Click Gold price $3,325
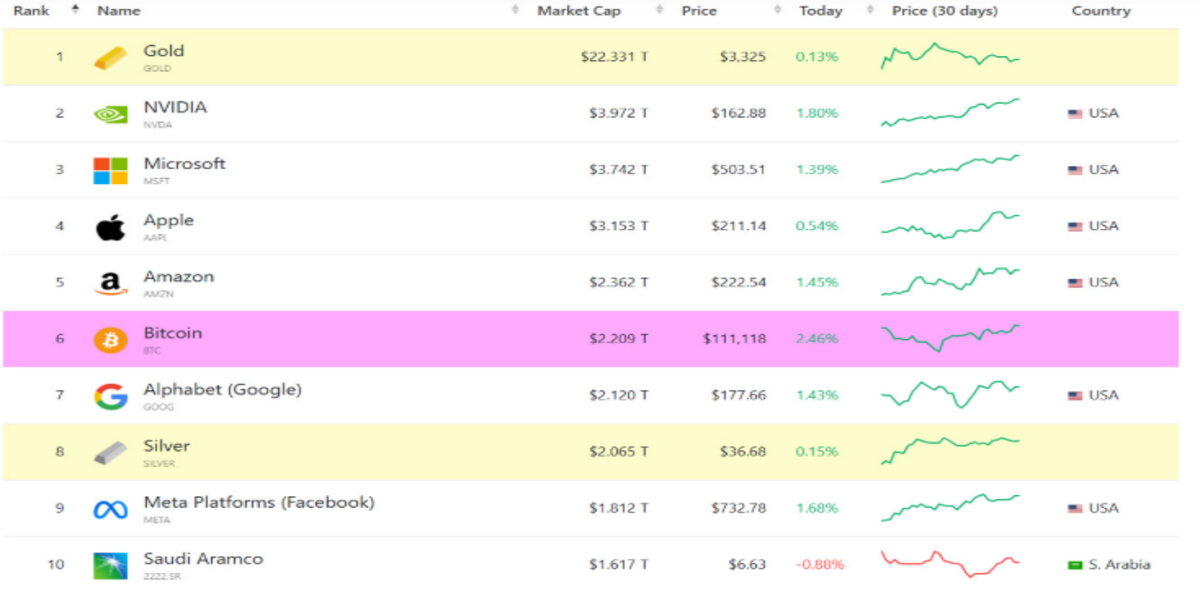Screen dimensions: 1200x600 743,57
